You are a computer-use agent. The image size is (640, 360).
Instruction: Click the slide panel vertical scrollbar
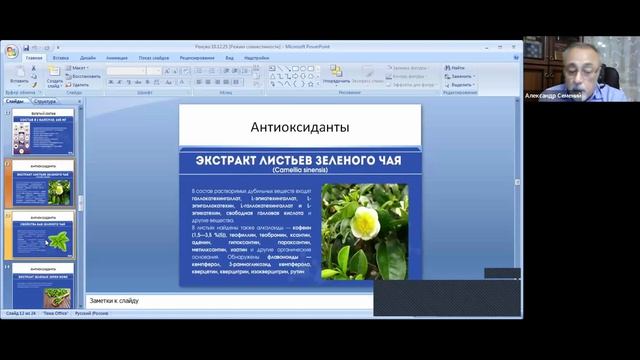coord(80,204)
